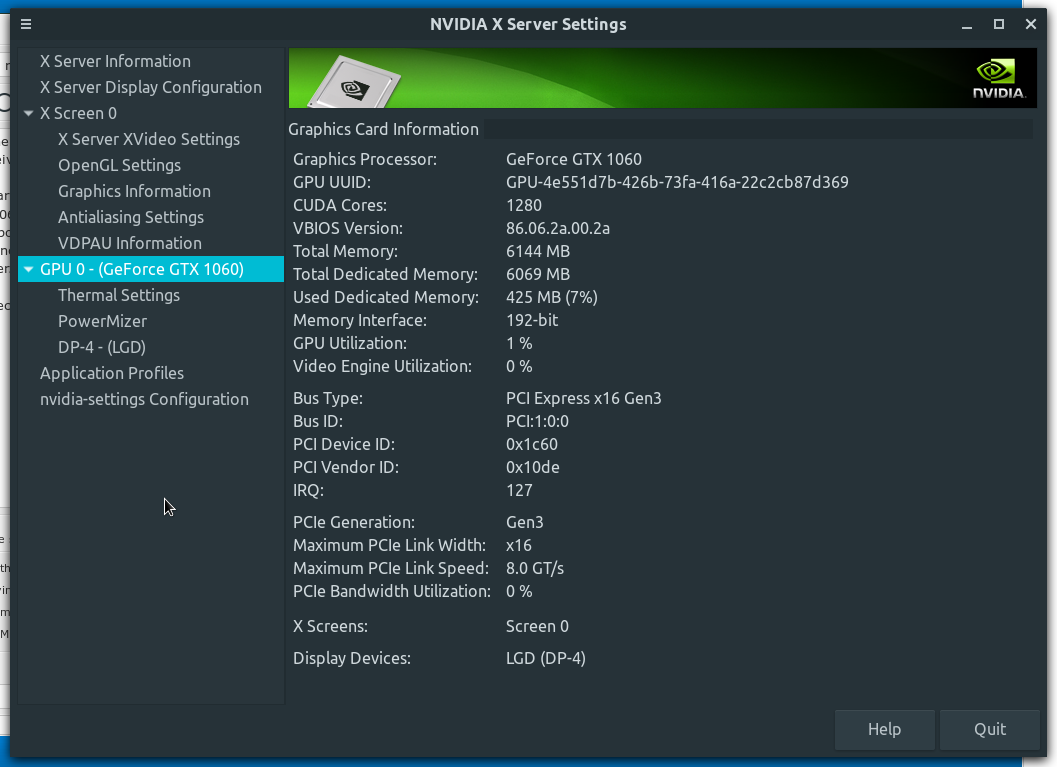Select DP-4 - (LGD) display entry
1057x767 pixels.
pyautogui.click(x=101, y=347)
